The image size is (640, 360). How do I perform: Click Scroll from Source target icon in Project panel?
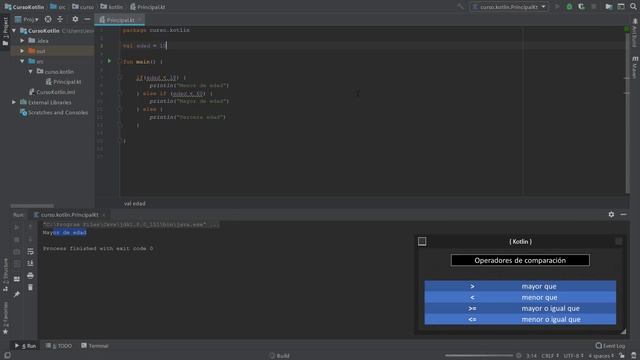click(x=48, y=19)
